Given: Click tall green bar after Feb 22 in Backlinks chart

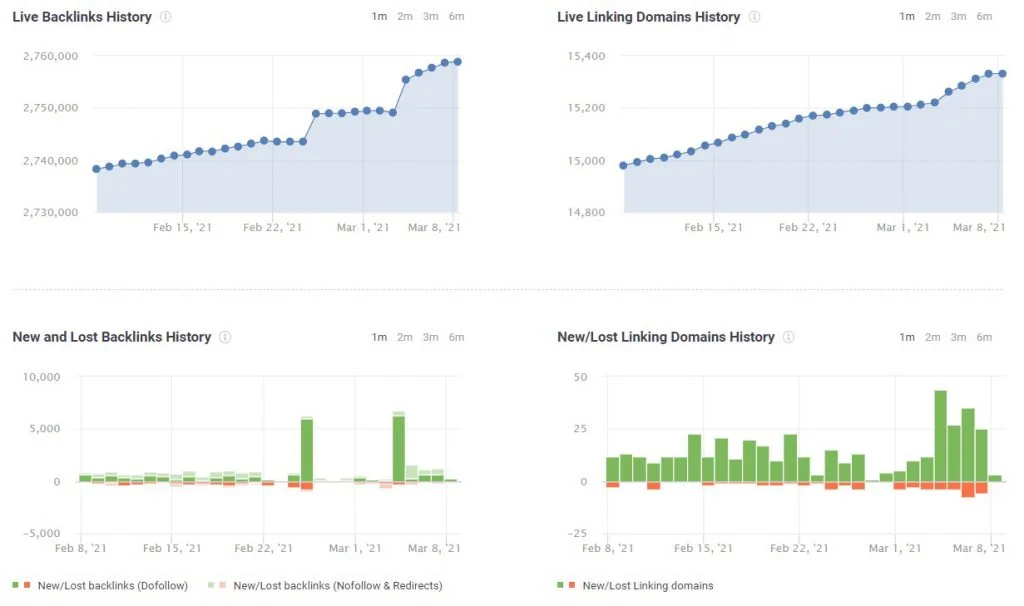Looking at the screenshot, I should pos(306,451).
